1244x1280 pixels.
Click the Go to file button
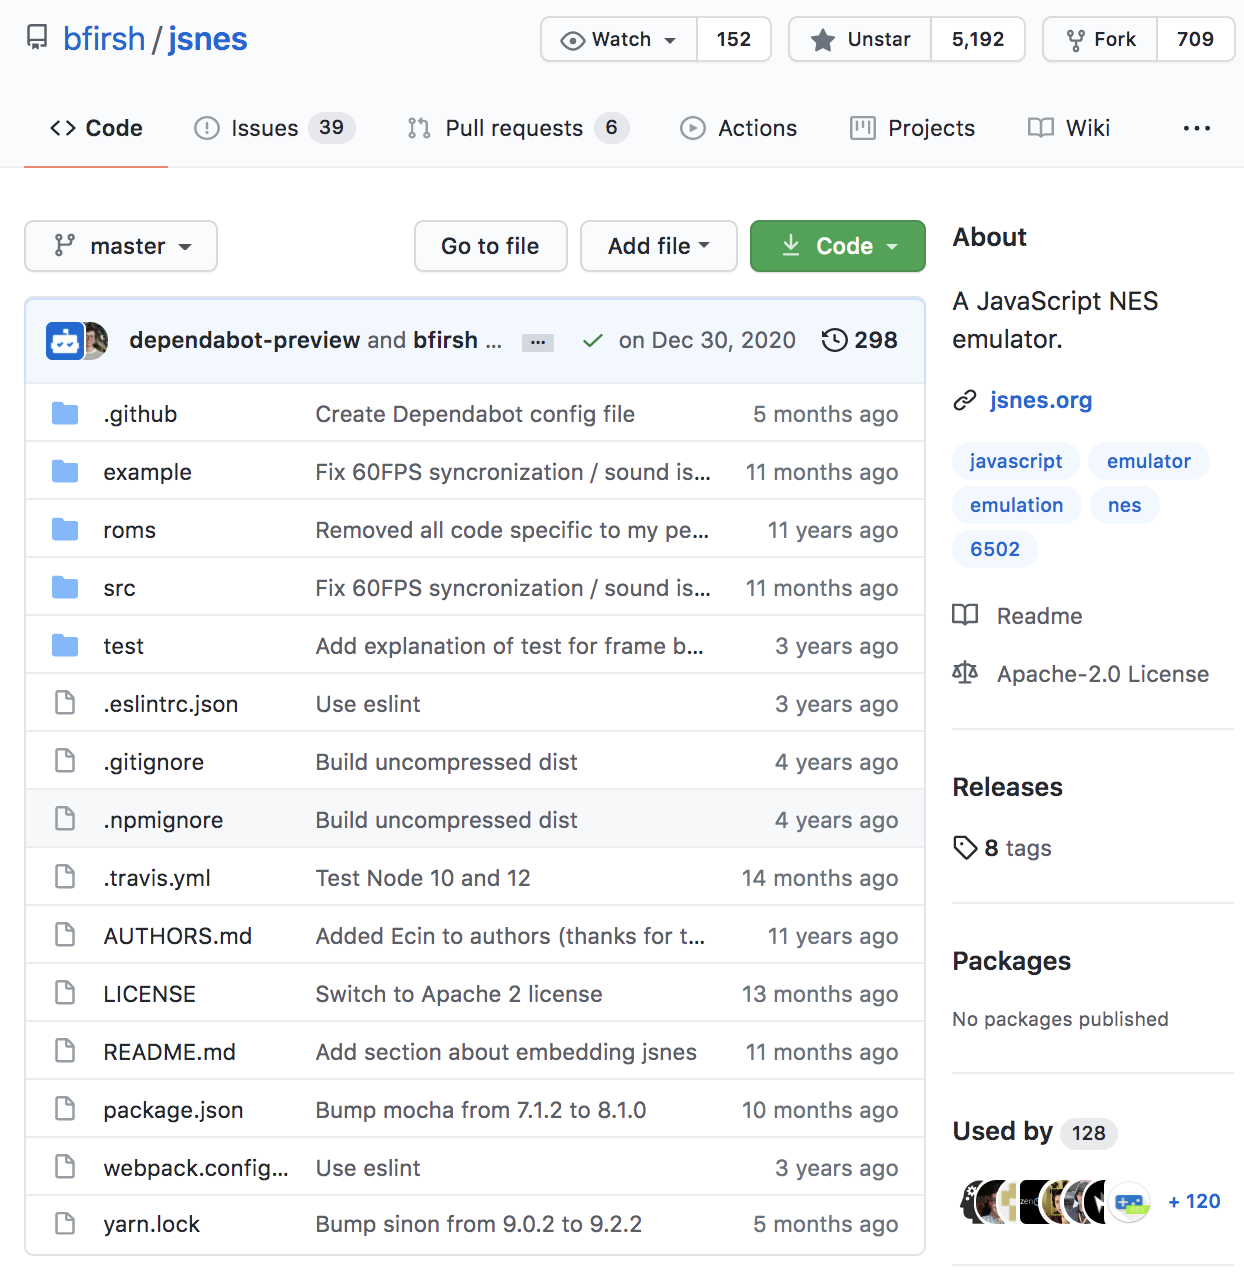click(491, 246)
